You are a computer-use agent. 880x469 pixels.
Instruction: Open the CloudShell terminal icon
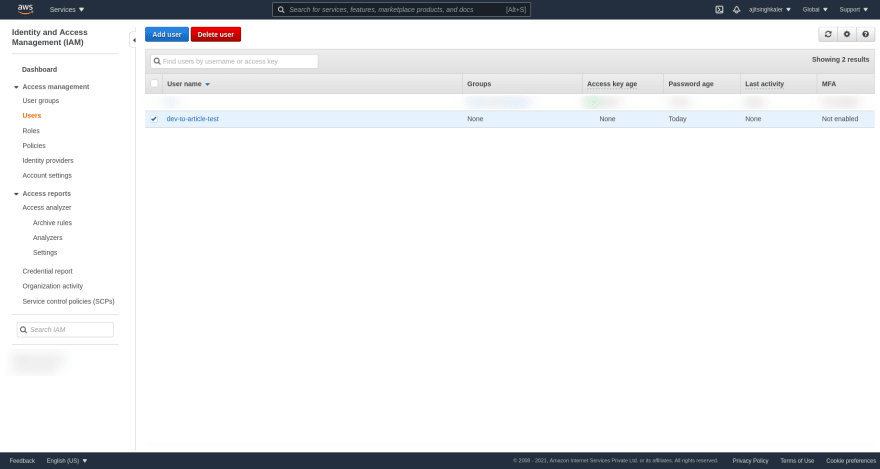click(x=719, y=10)
